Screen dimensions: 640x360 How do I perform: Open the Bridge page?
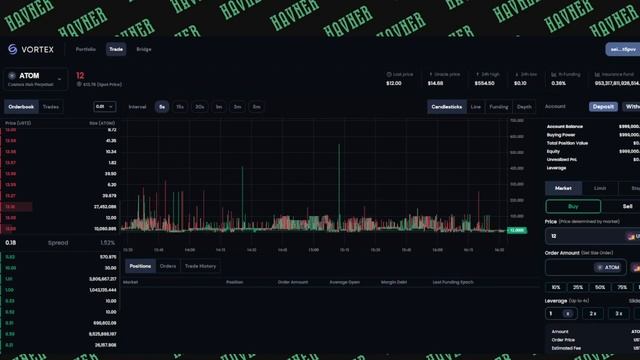(x=144, y=49)
